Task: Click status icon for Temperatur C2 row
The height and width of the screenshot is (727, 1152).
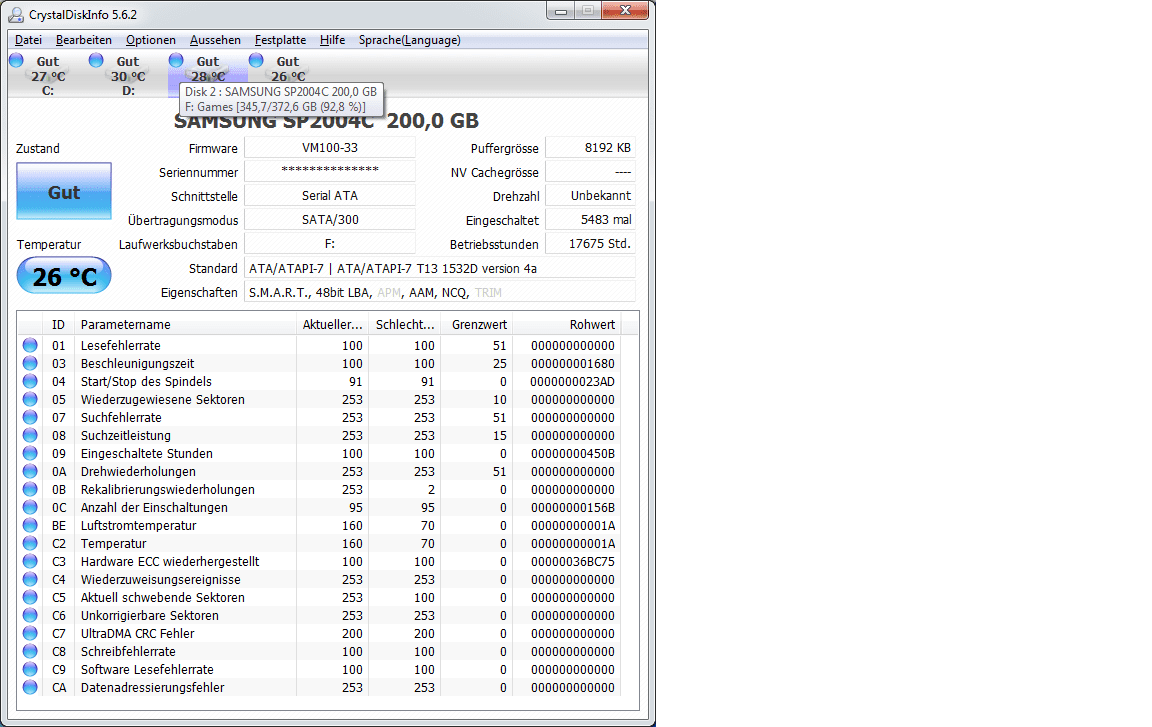Action: coord(30,543)
